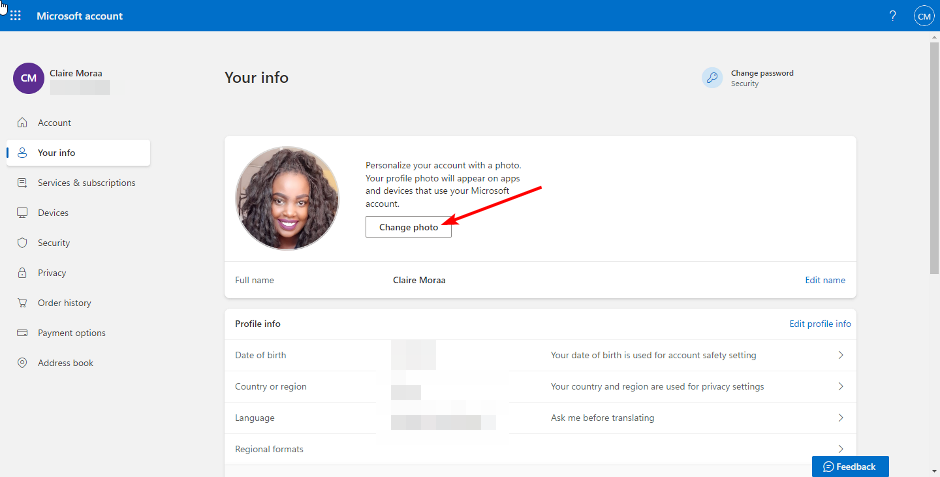Expand the Country or region row chevron

[840, 386]
